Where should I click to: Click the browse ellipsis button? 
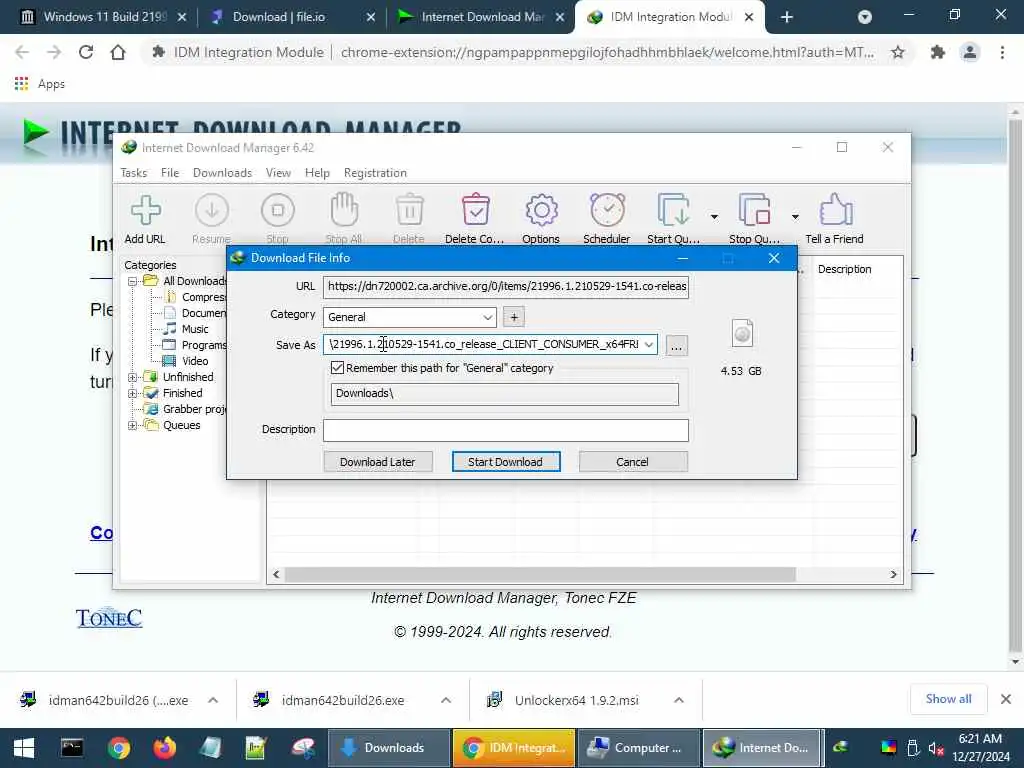677,345
